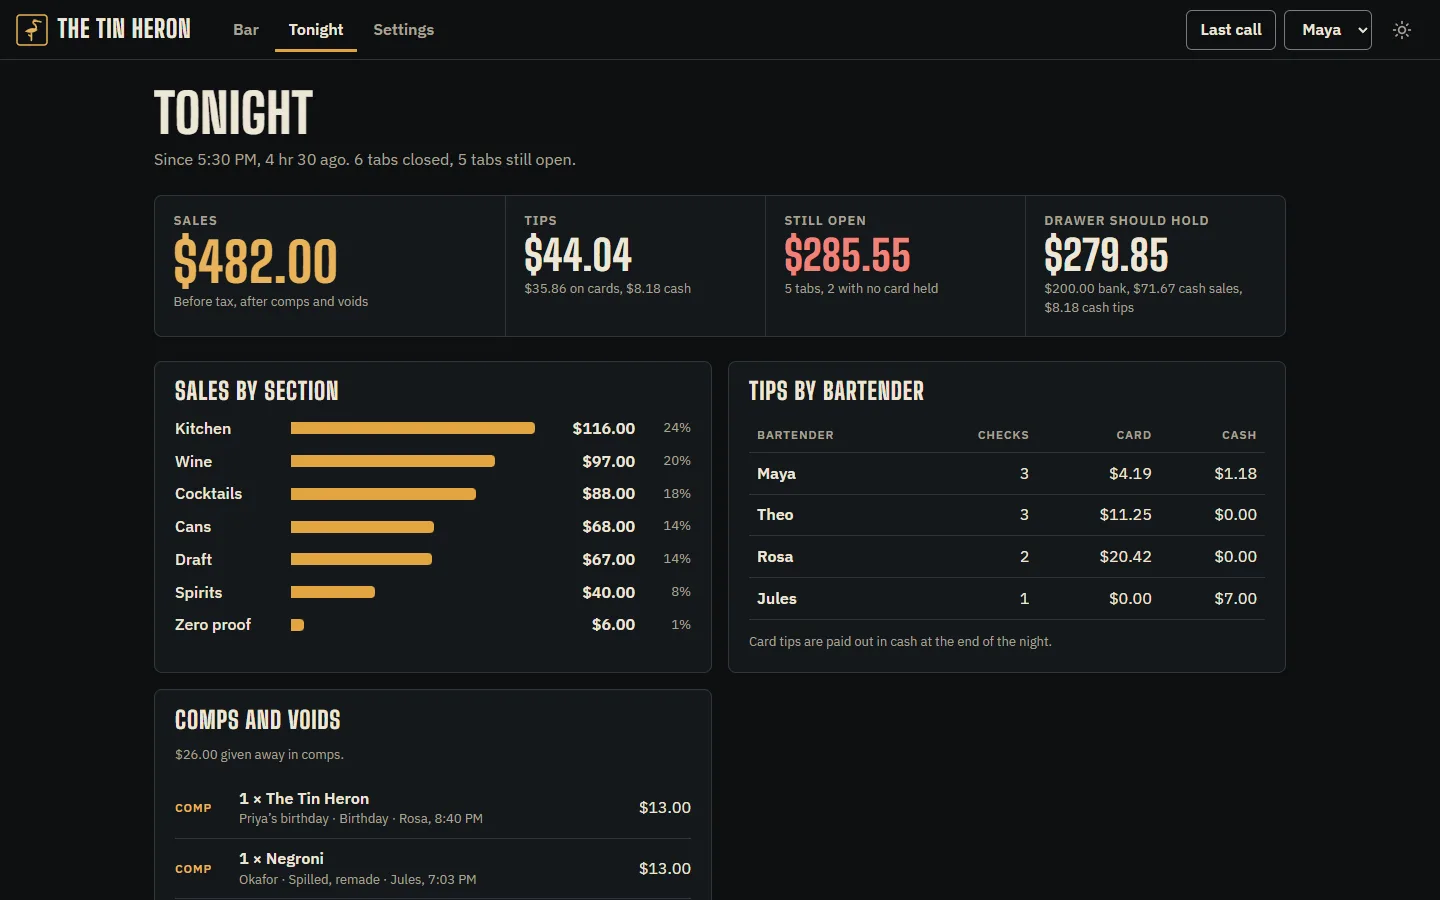Select the Tonight tab

(x=316, y=30)
